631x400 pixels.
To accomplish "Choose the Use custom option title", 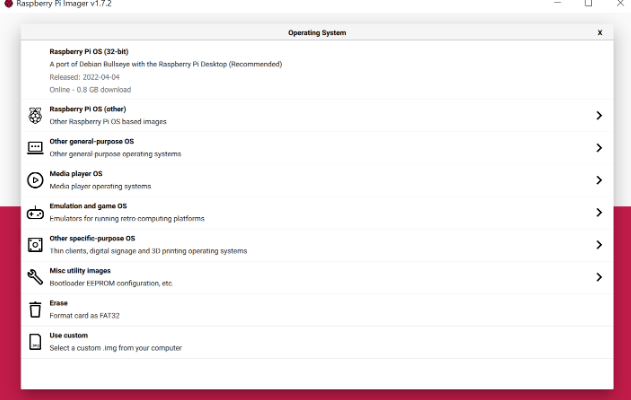I will [68, 335].
